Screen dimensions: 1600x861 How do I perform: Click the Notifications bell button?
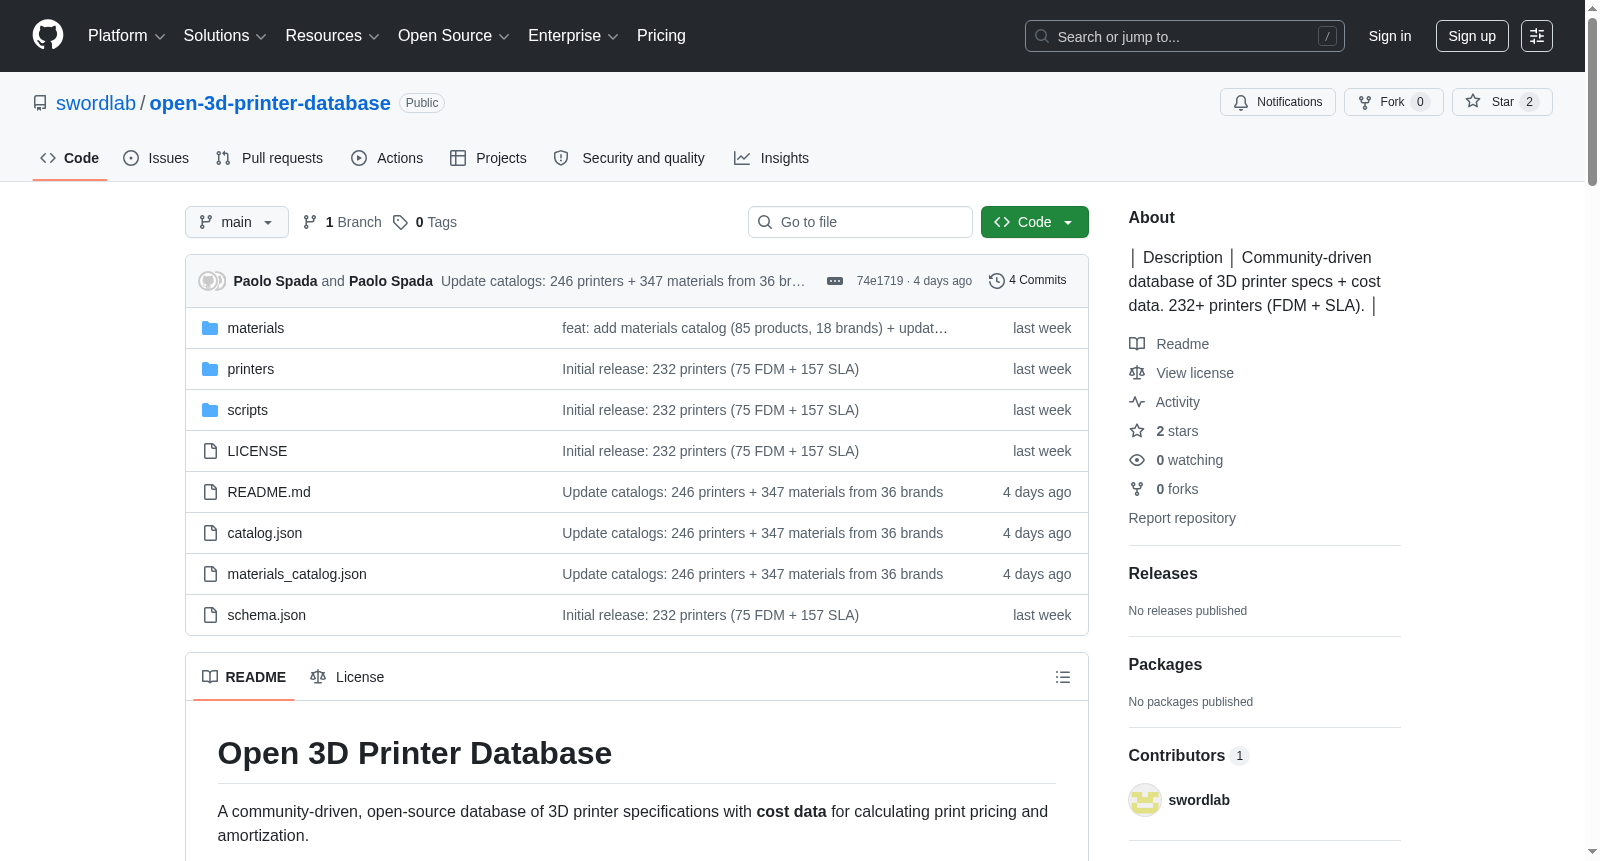point(1277,102)
